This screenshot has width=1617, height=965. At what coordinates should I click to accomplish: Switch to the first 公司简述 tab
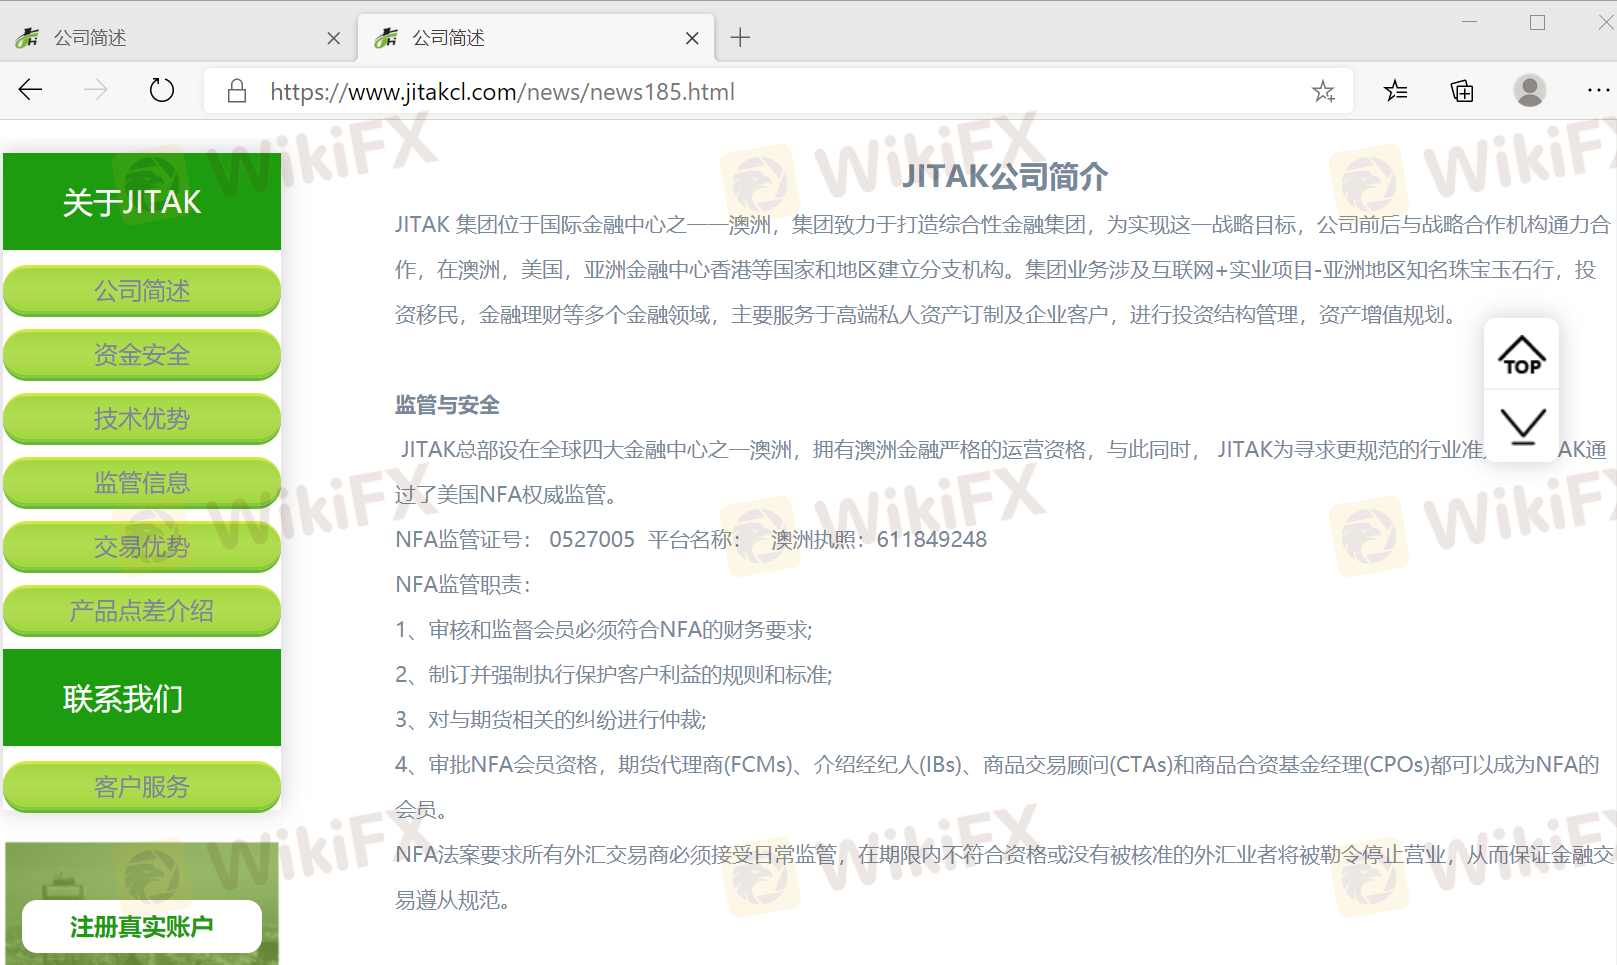pos(170,38)
